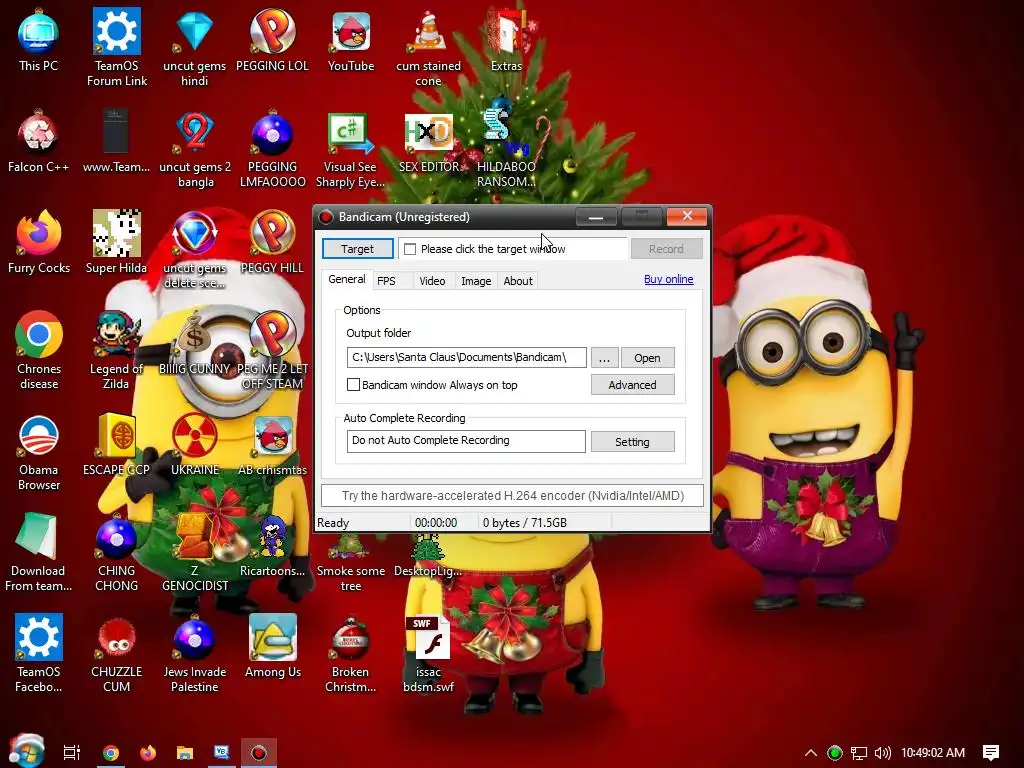Open File Explorer from the taskbar
The image size is (1024, 768).
(185, 753)
